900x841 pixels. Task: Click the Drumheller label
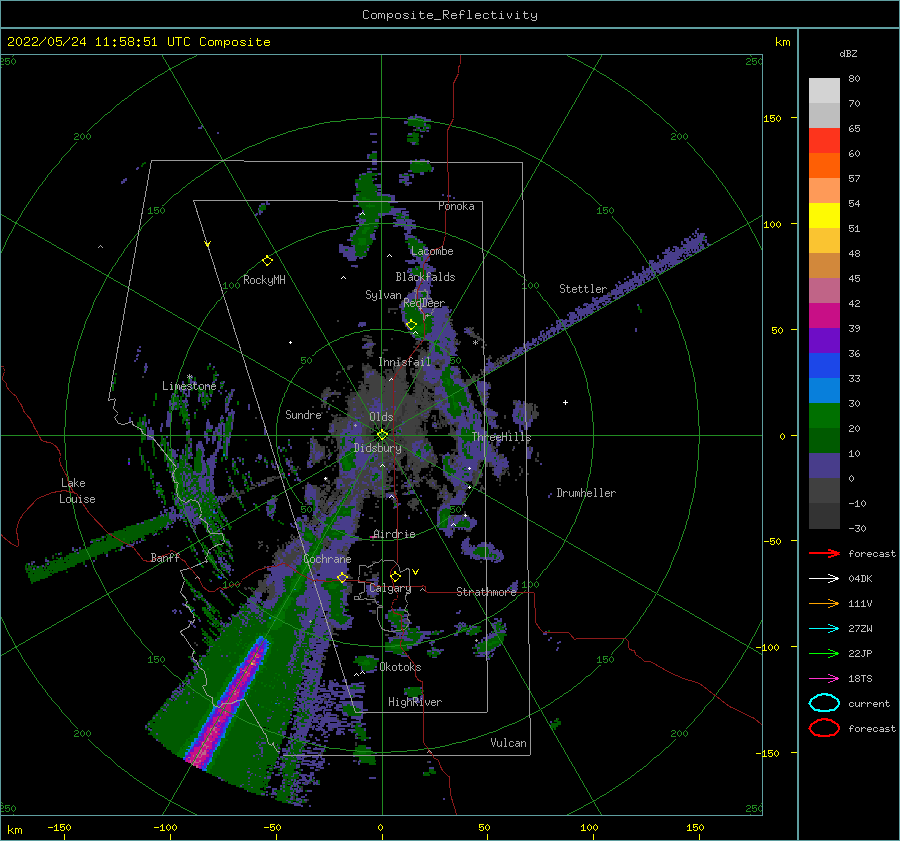coord(586,493)
